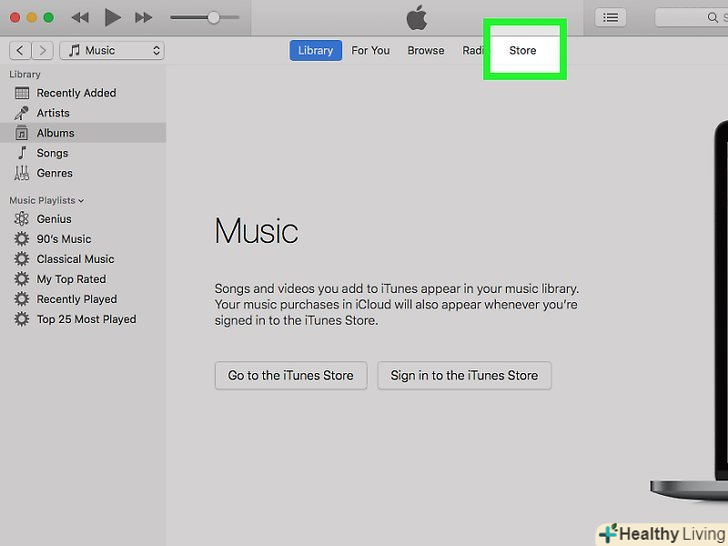Switch to the Radio tab
The width and height of the screenshot is (728, 546).
click(x=473, y=50)
